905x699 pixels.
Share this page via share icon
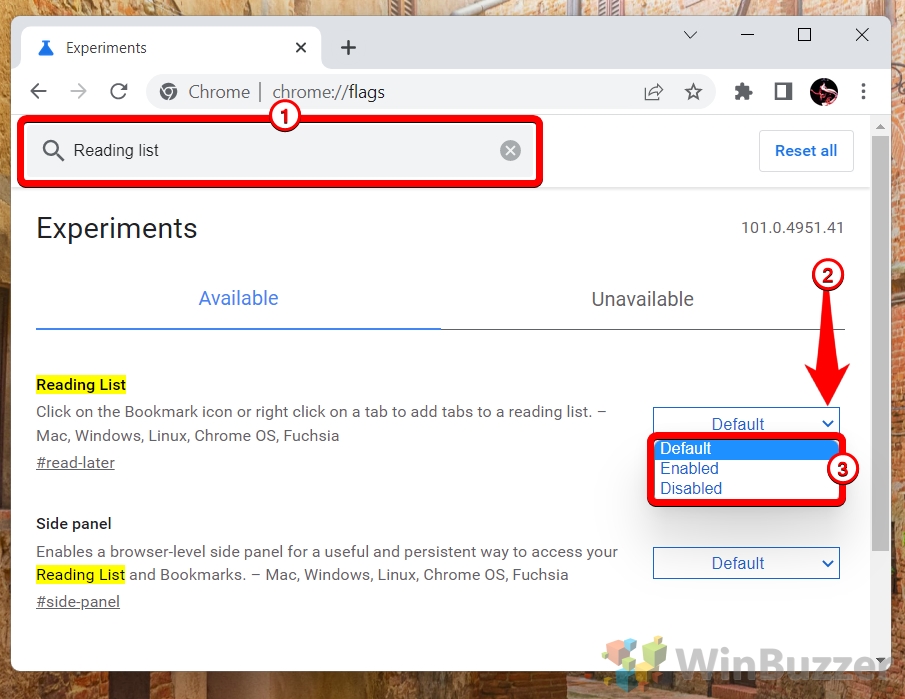(653, 92)
